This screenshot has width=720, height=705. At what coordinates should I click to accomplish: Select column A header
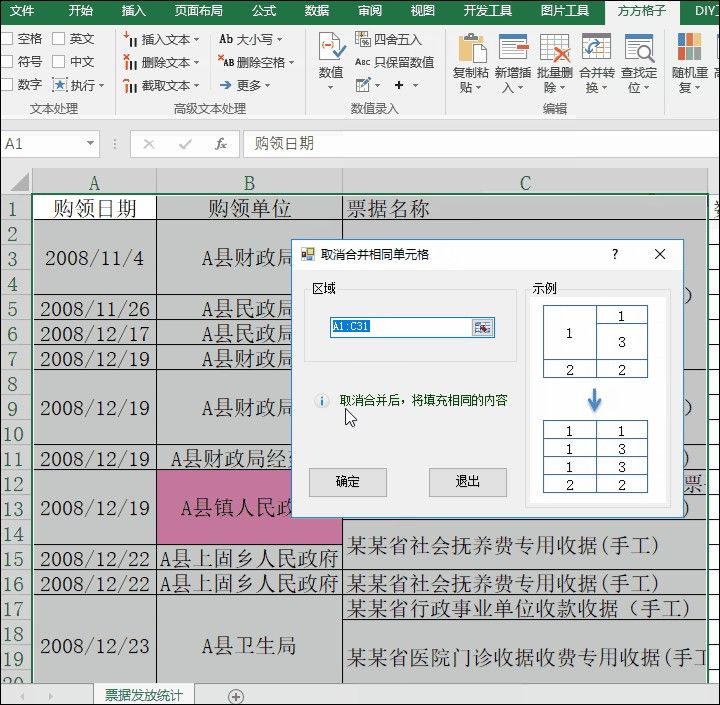click(x=94, y=183)
